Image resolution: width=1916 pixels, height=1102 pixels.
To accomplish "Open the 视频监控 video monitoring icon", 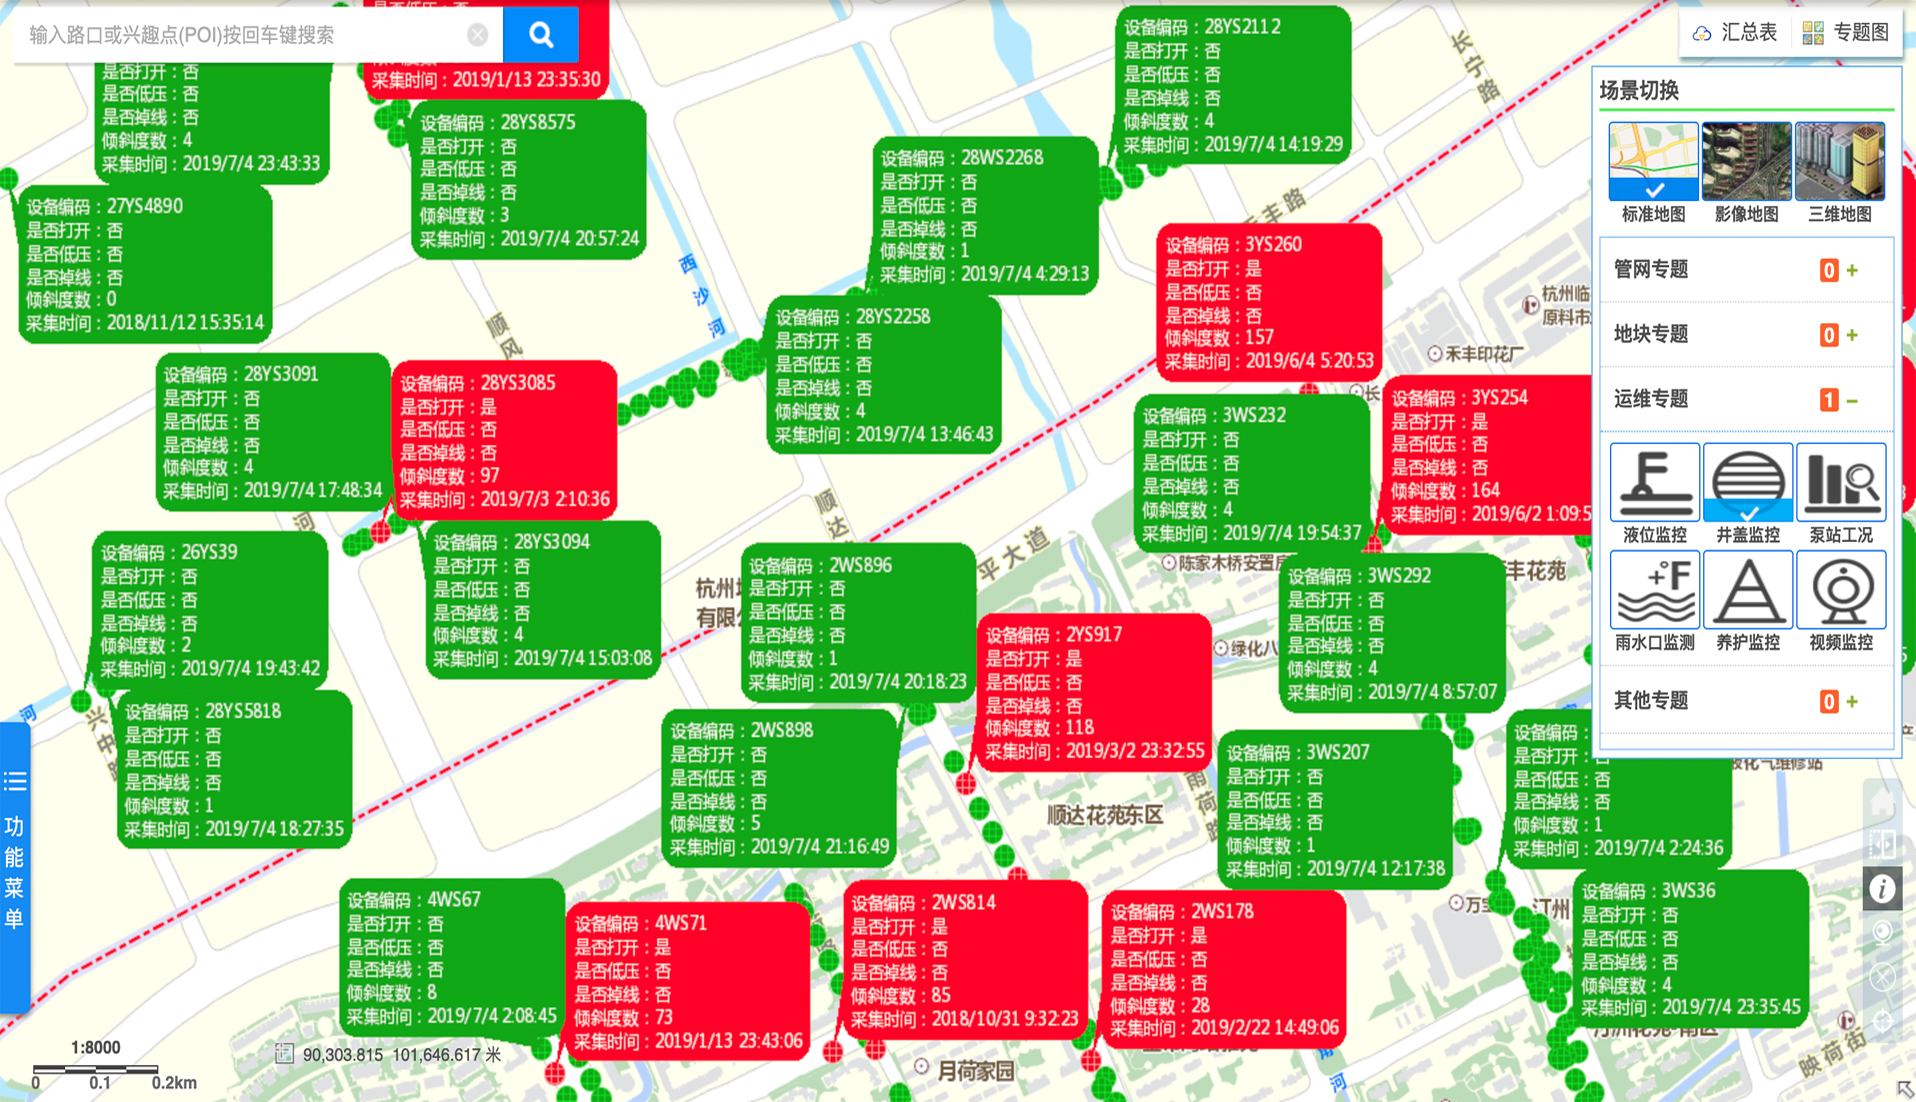I will tap(1840, 591).
